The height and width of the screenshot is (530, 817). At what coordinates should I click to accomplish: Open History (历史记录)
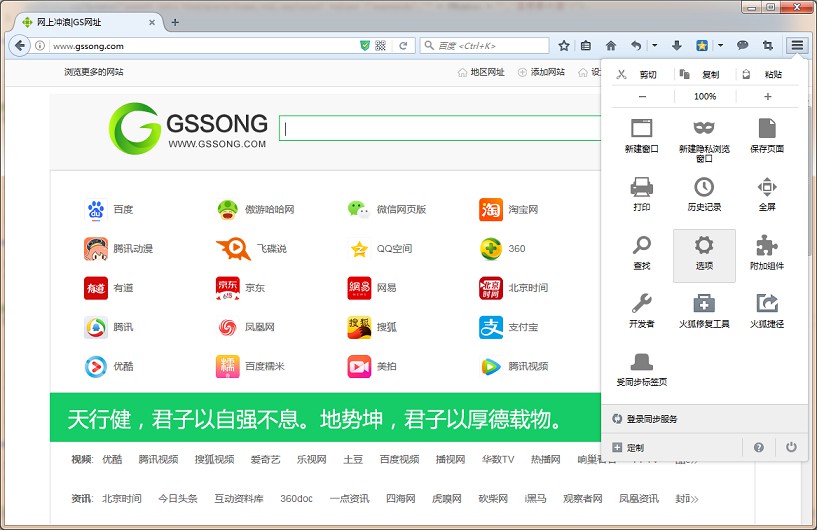704,194
